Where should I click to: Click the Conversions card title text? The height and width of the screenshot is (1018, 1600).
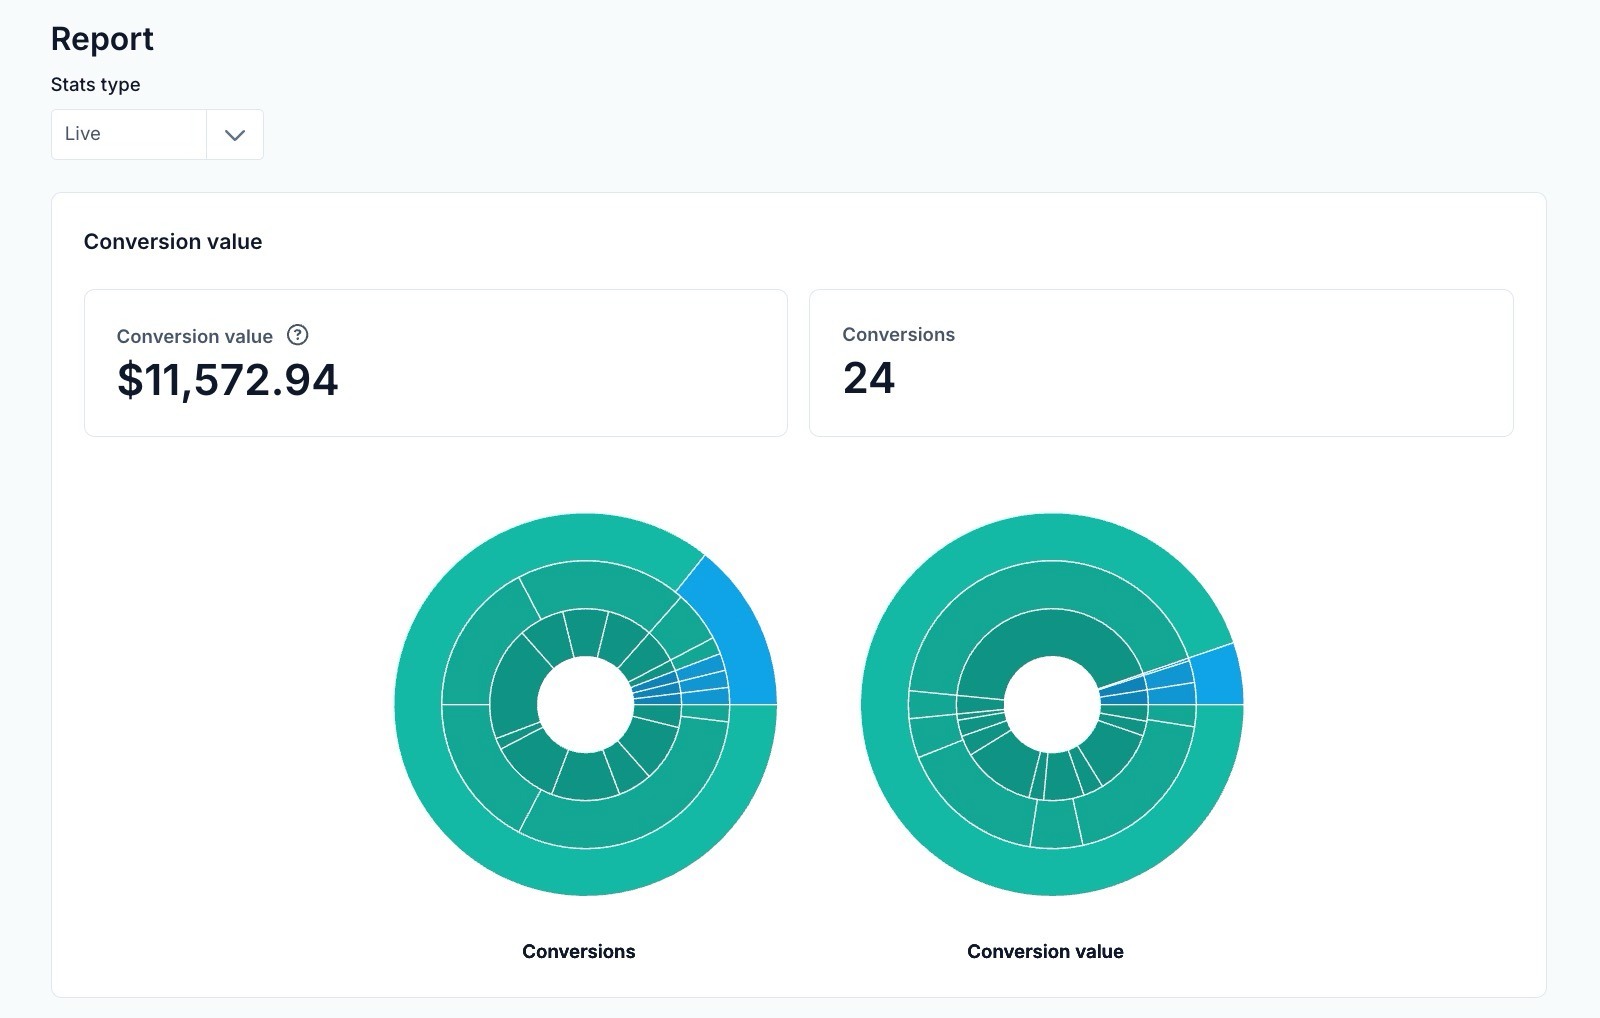click(x=898, y=335)
